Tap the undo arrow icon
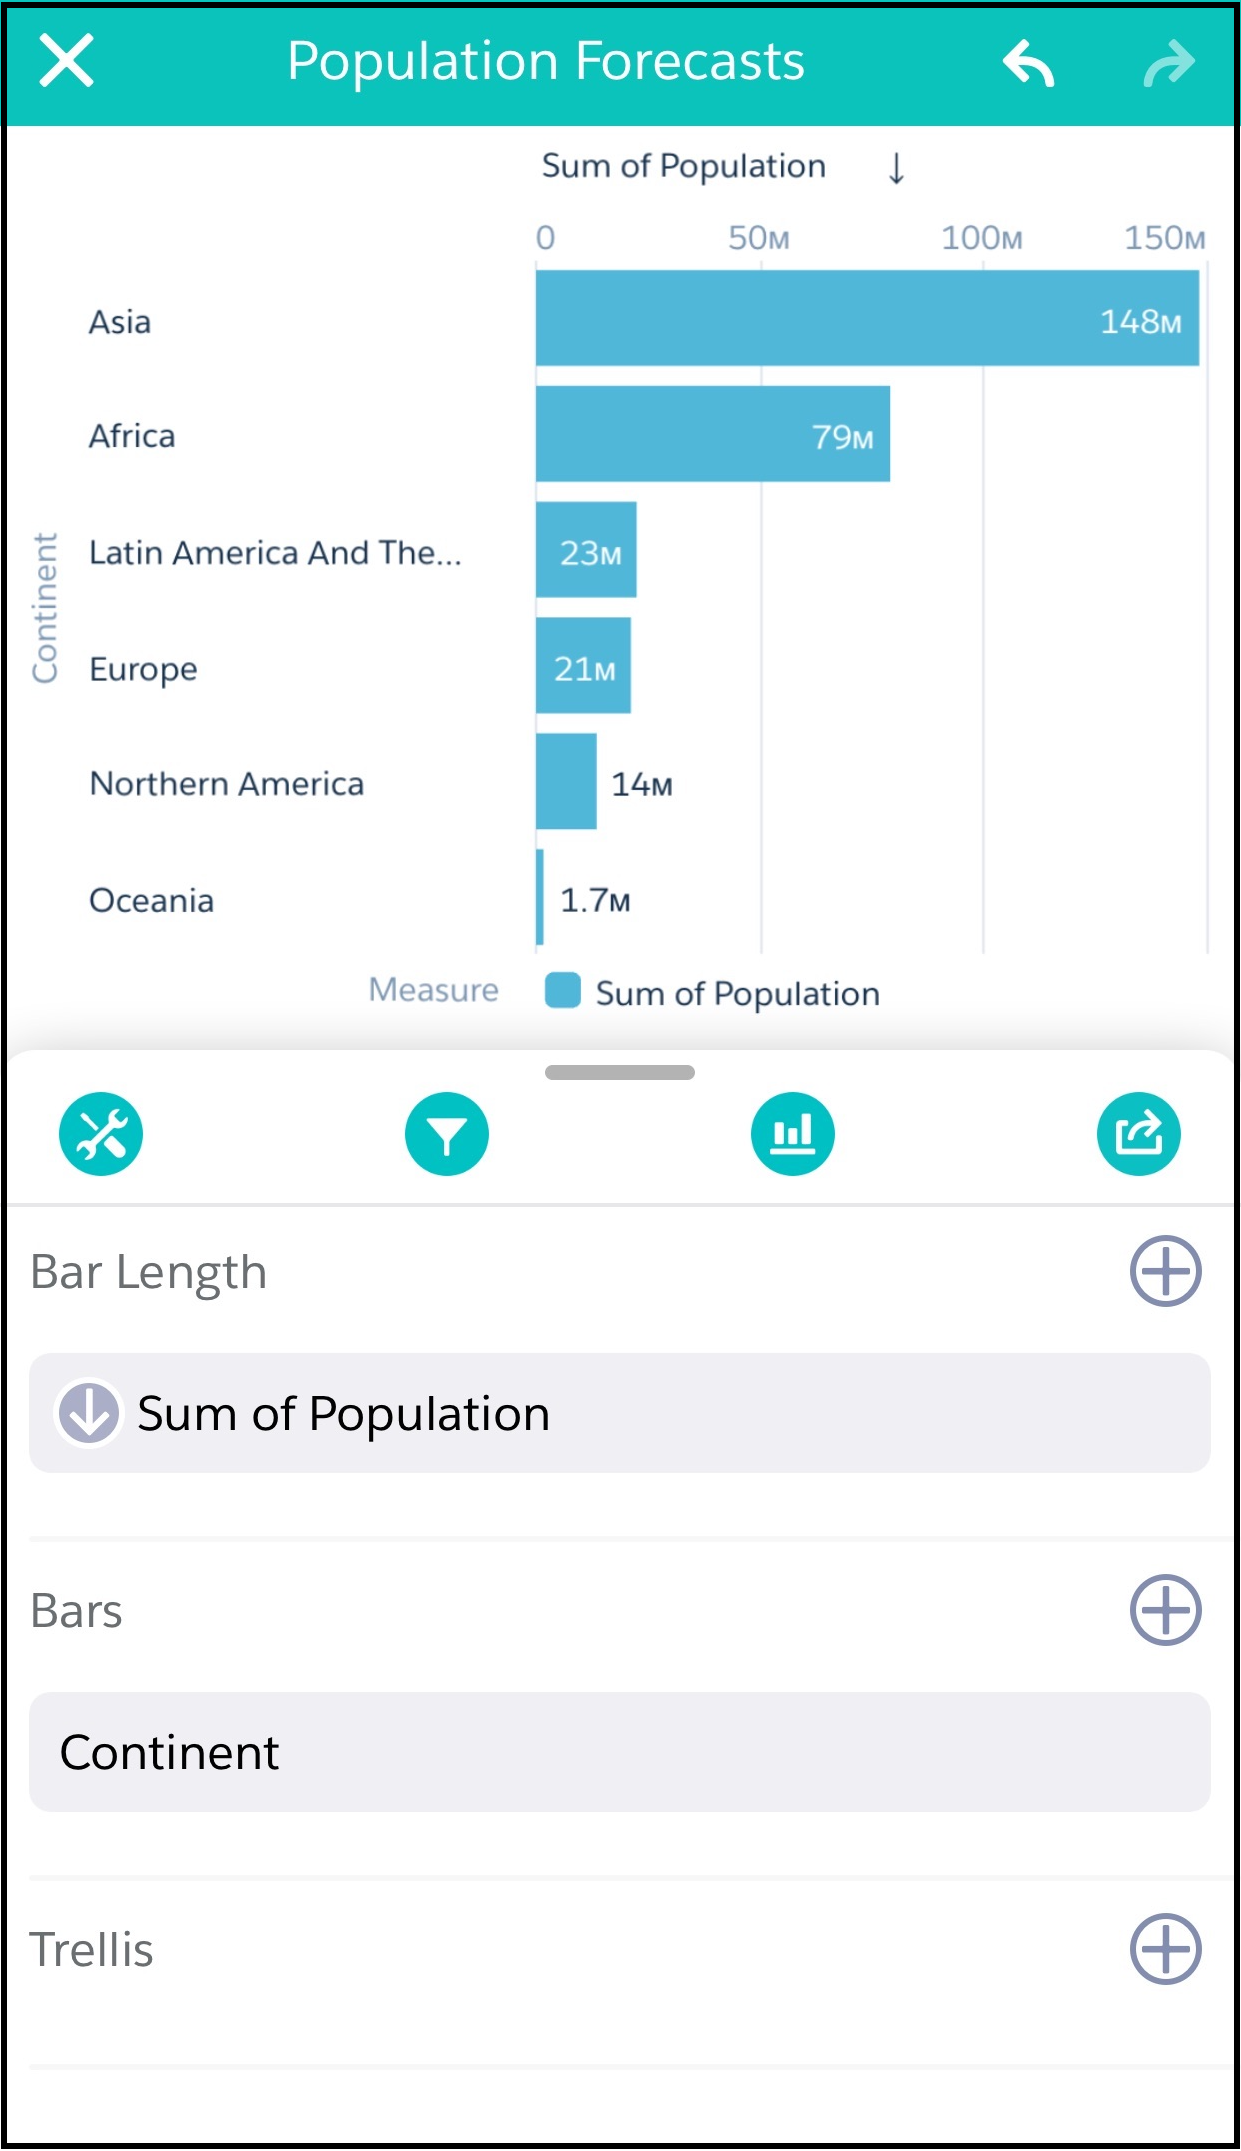The height and width of the screenshot is (2151, 1241). click(x=1029, y=63)
